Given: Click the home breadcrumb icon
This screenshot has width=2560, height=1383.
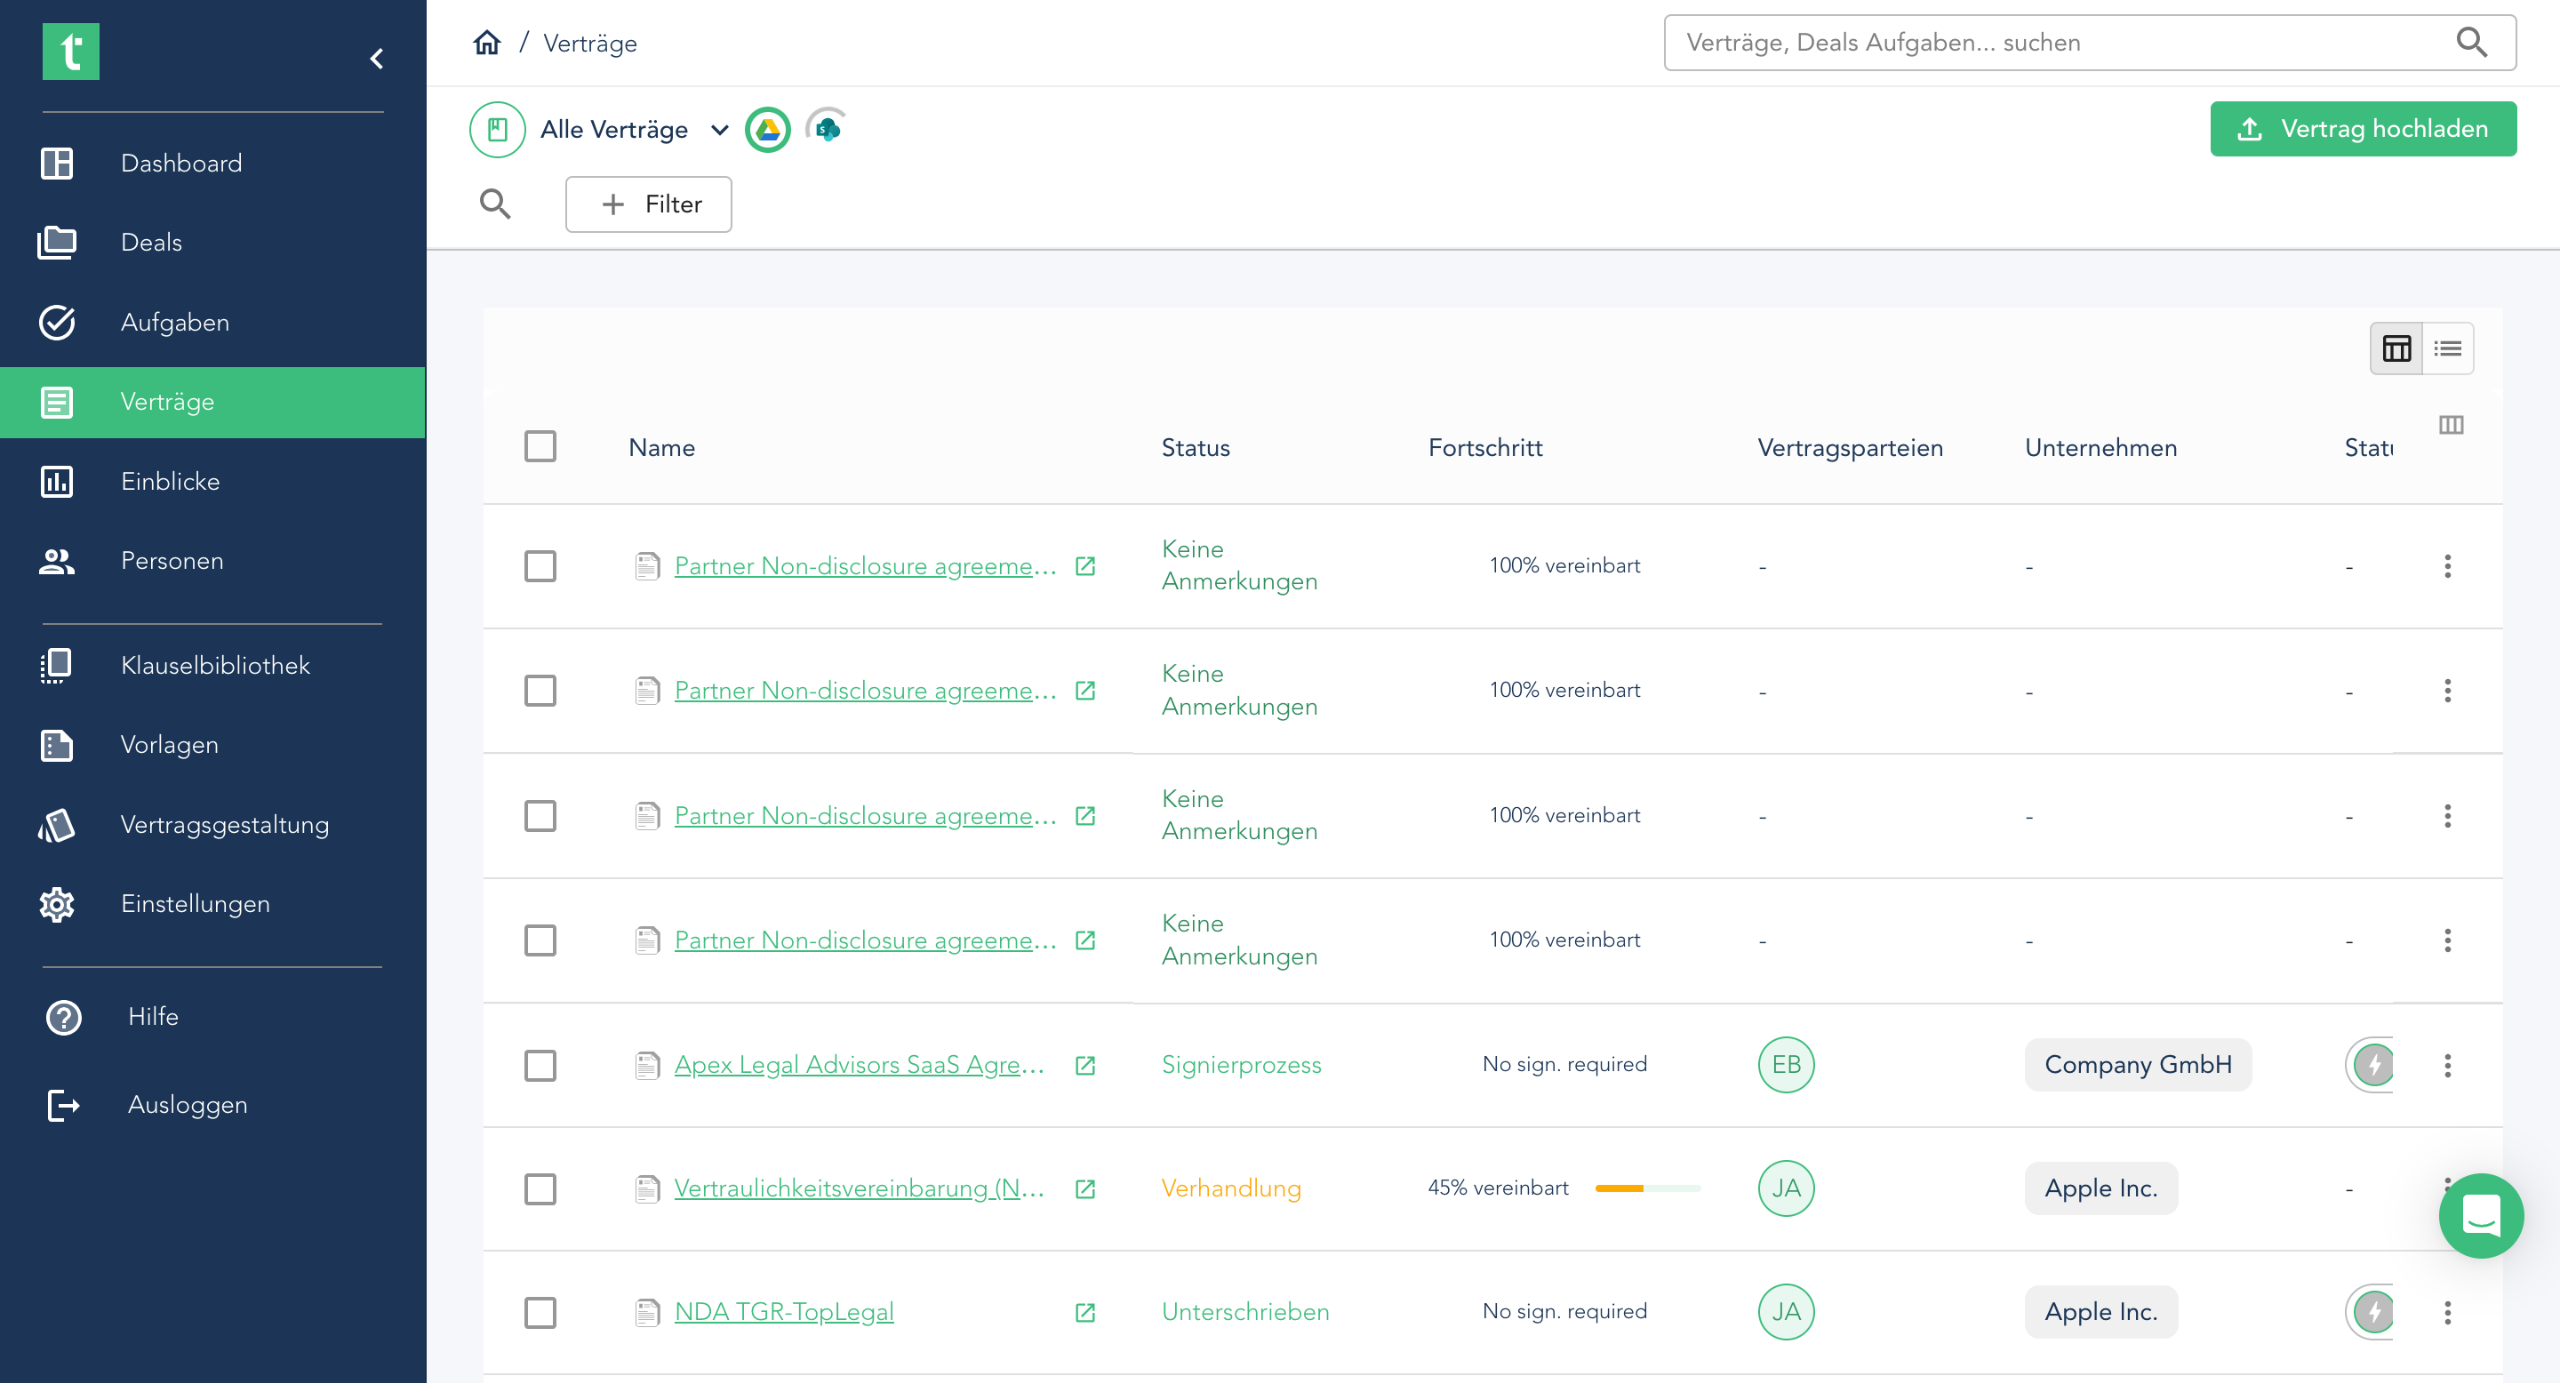Looking at the screenshot, I should [x=487, y=43].
